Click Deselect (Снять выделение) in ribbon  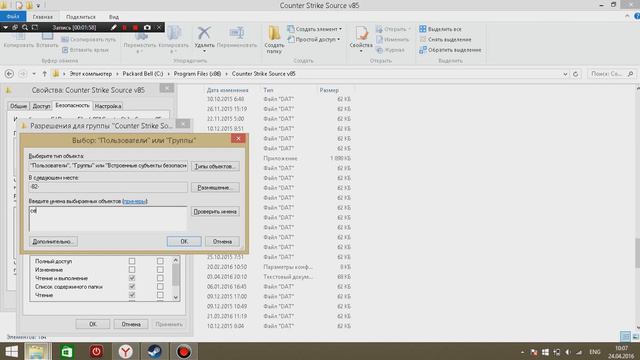pyautogui.click(x=445, y=40)
